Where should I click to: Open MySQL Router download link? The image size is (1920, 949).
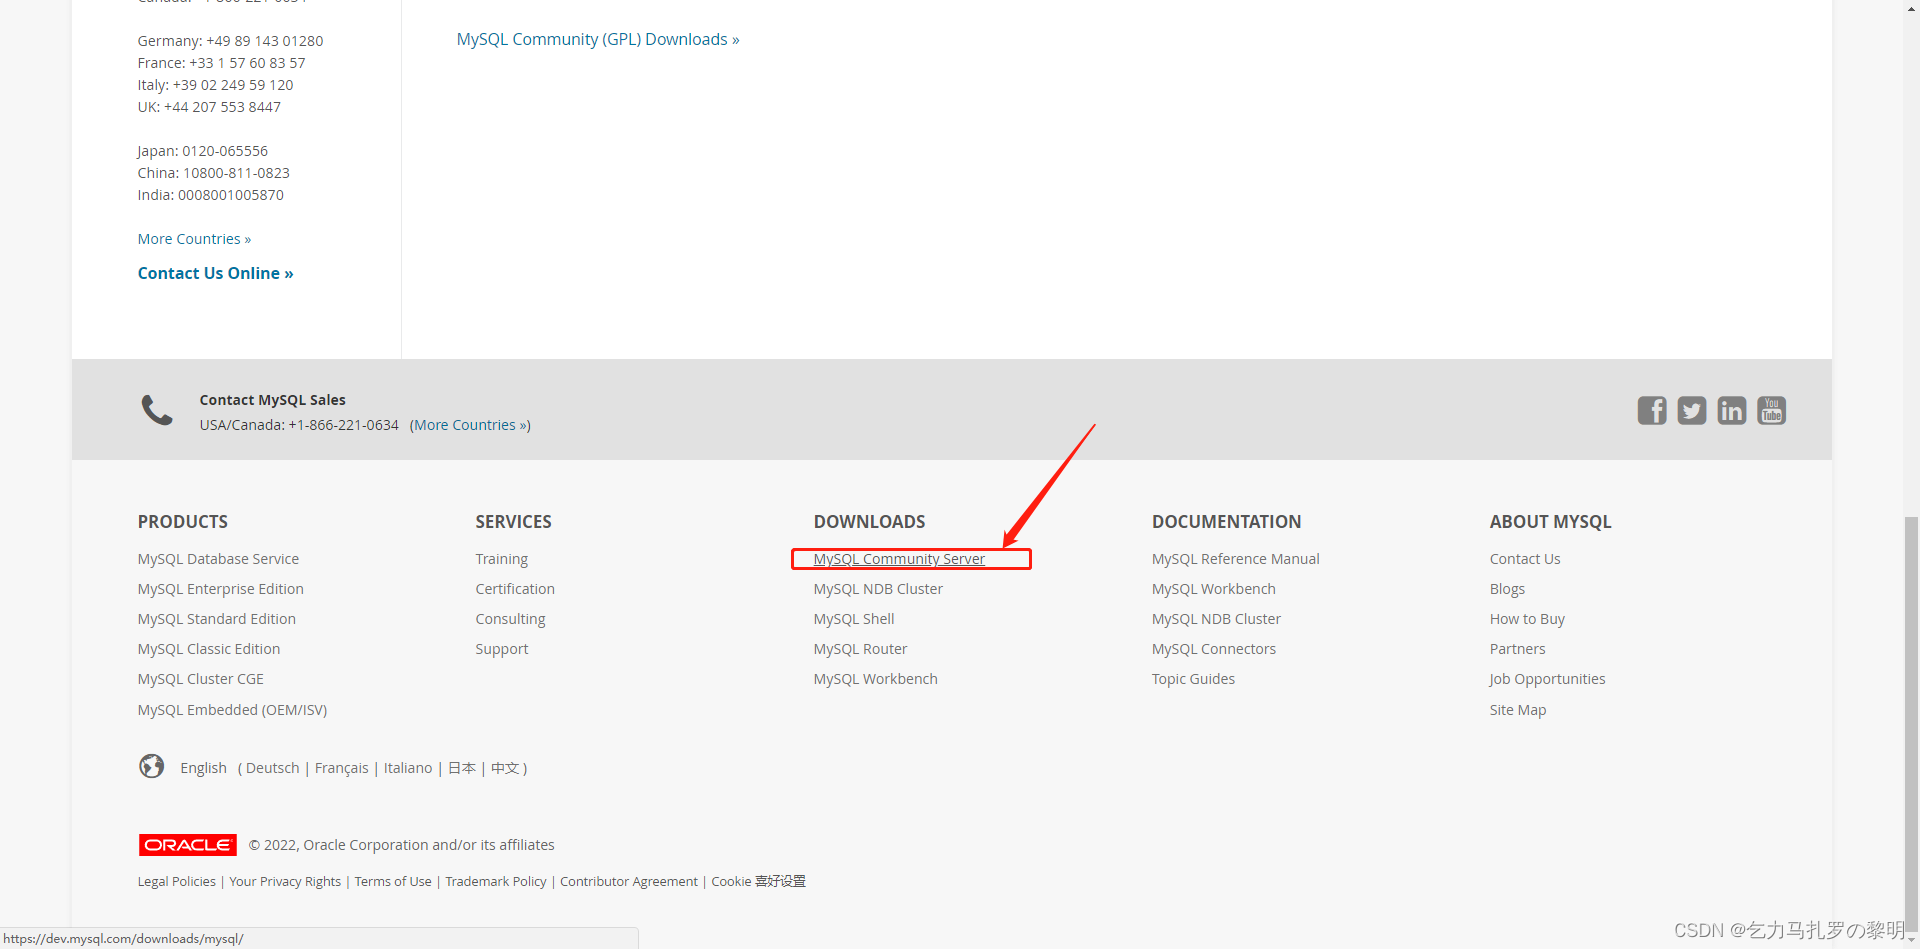pos(860,649)
